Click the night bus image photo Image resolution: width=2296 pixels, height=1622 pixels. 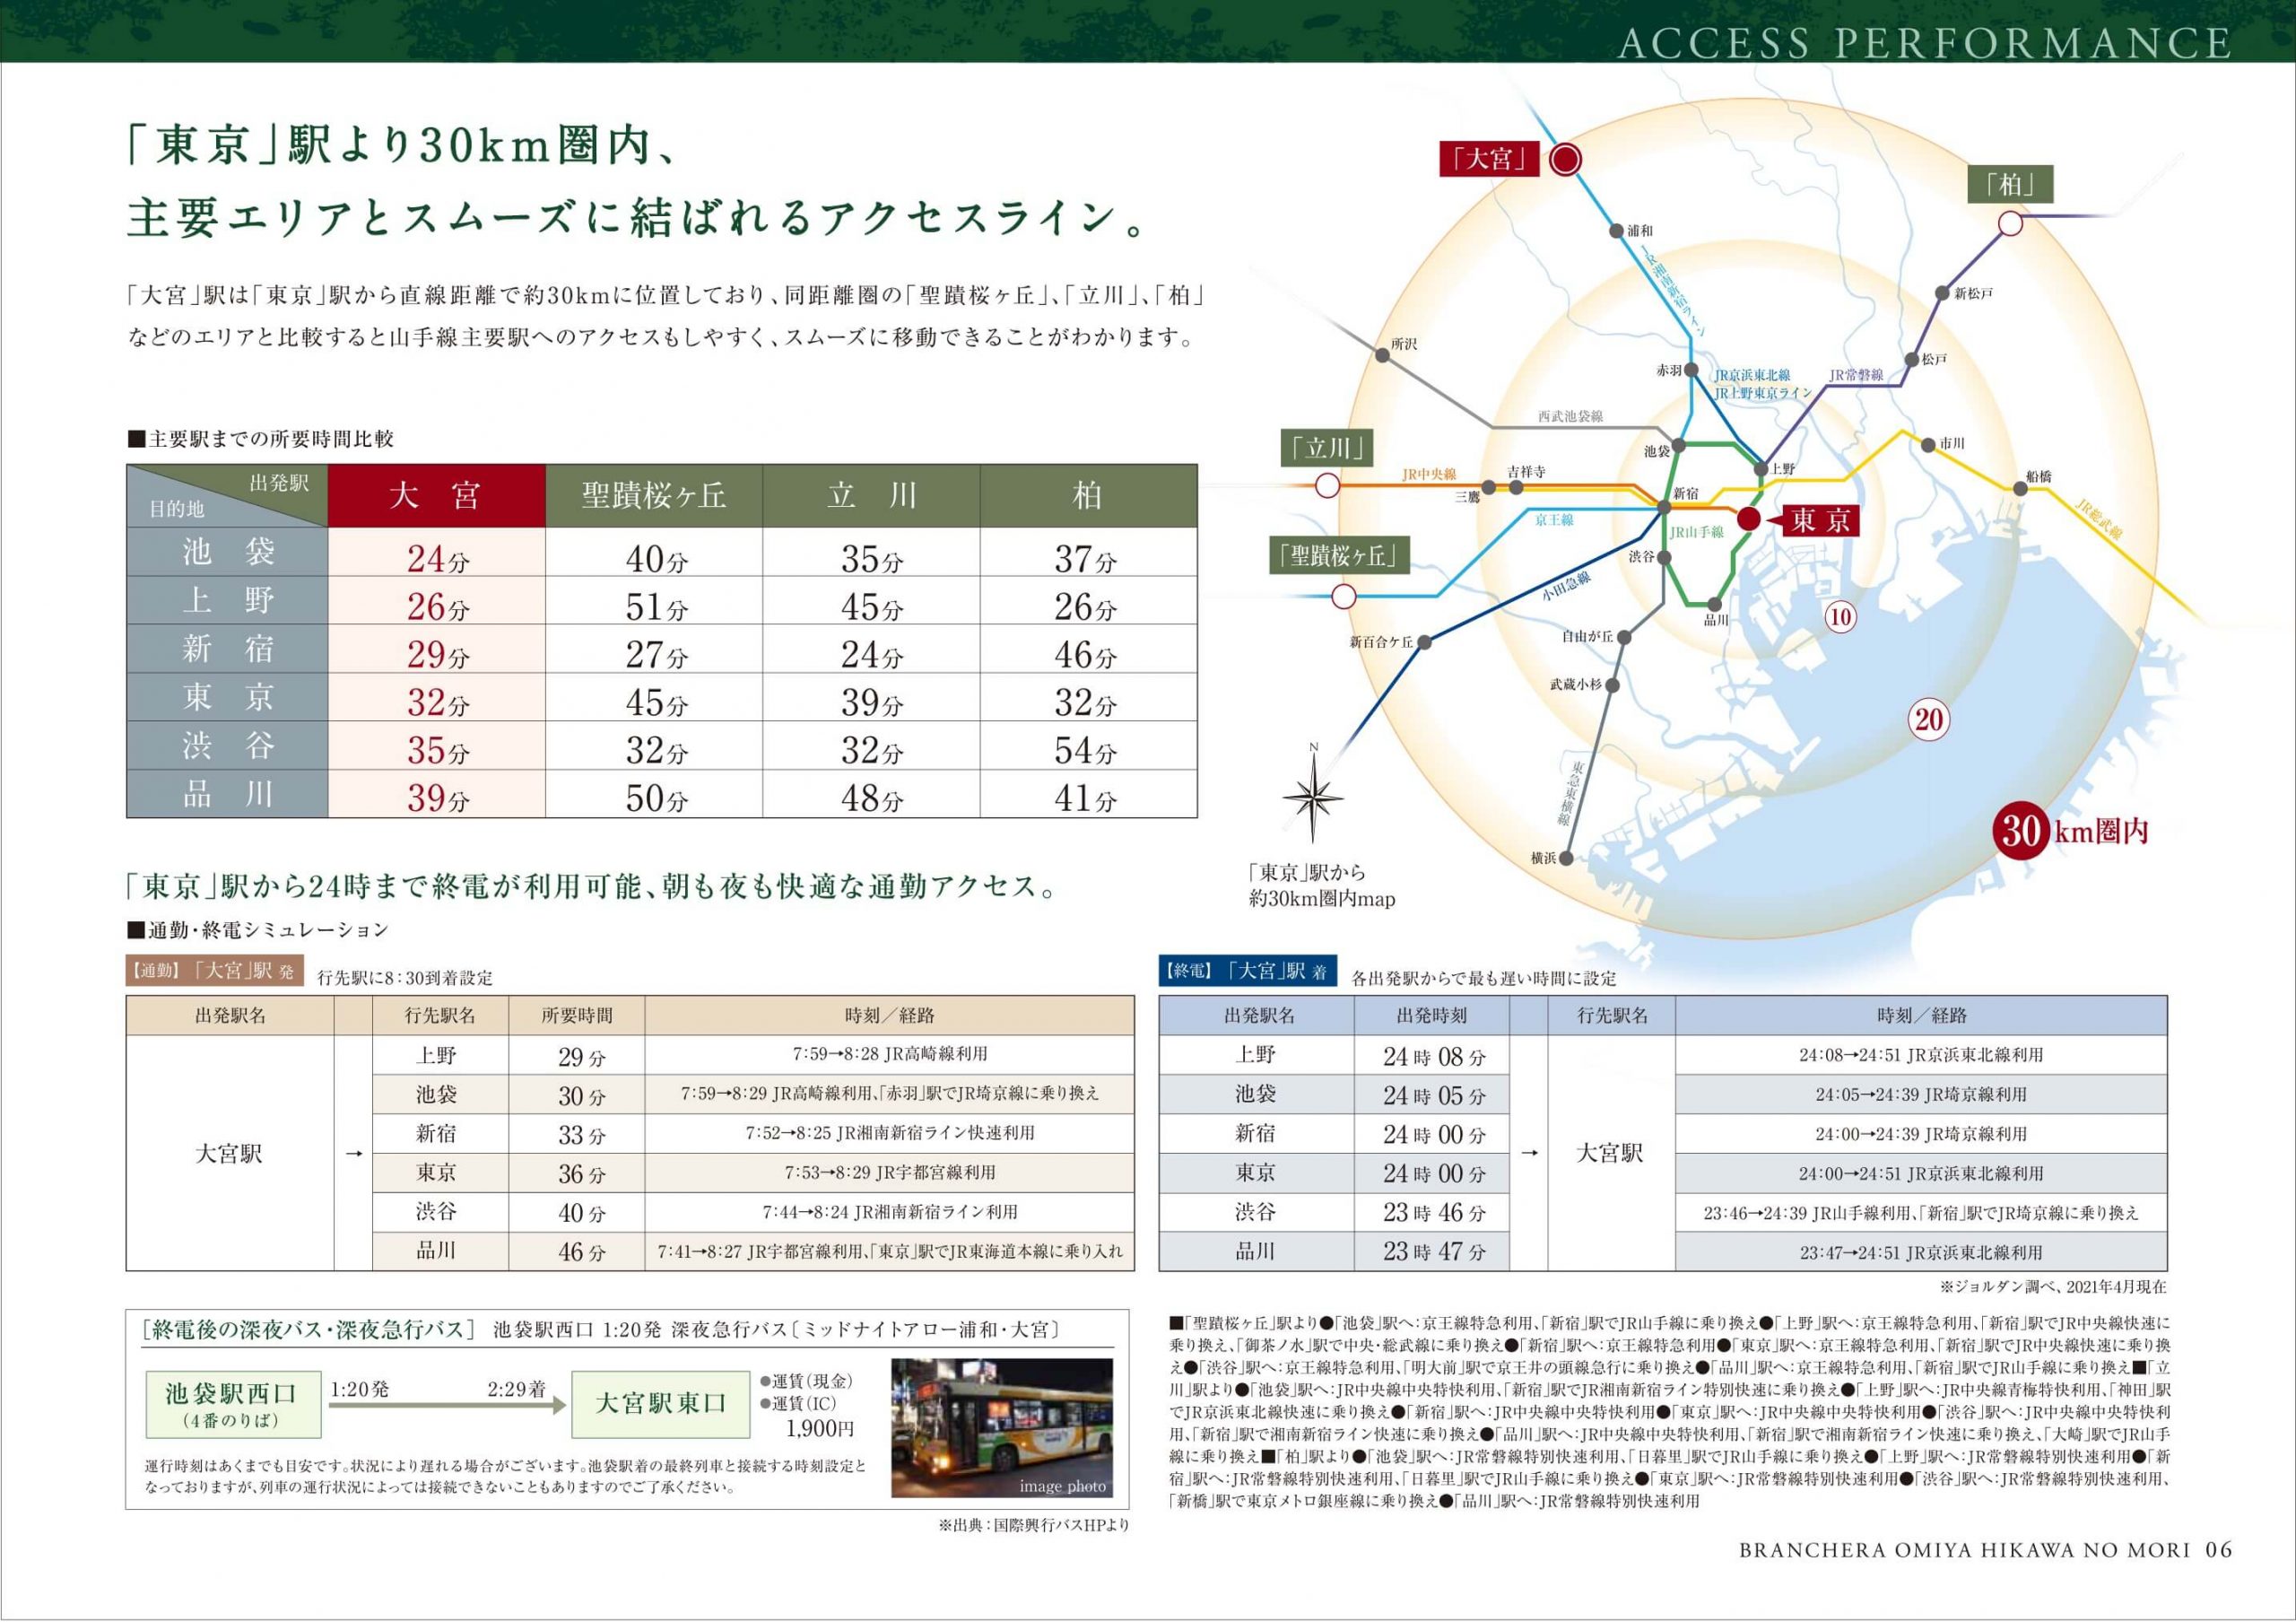coord(1001,1427)
